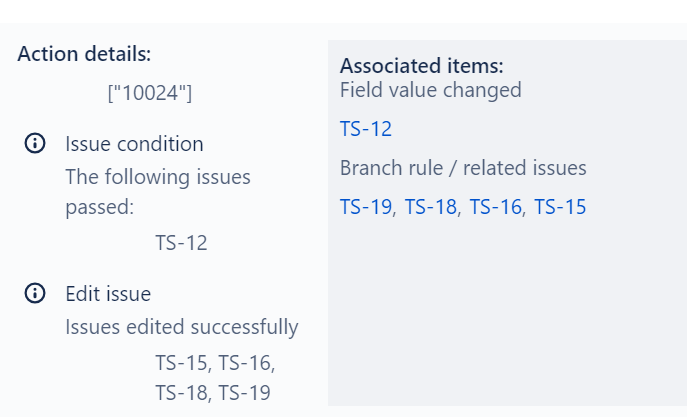Select the Edit issue entry title
The image size is (687, 417).
(108, 293)
